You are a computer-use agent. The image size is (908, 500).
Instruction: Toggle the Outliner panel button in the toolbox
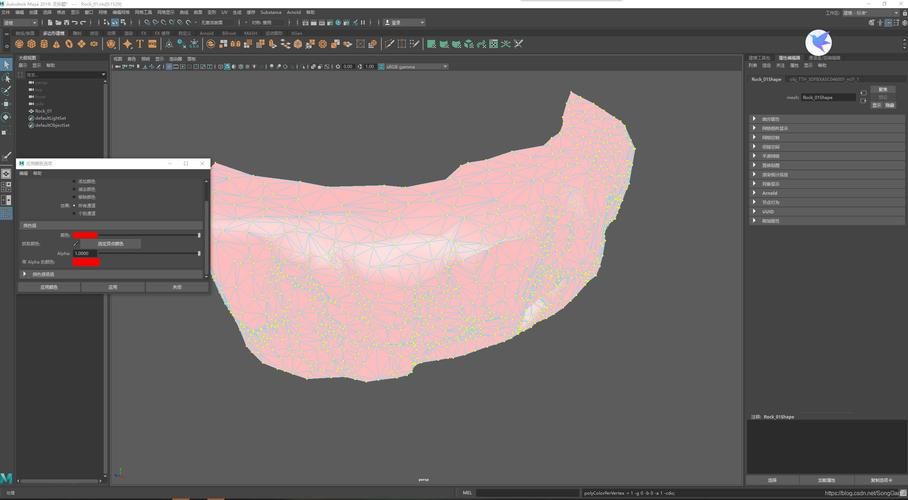pos(6,214)
